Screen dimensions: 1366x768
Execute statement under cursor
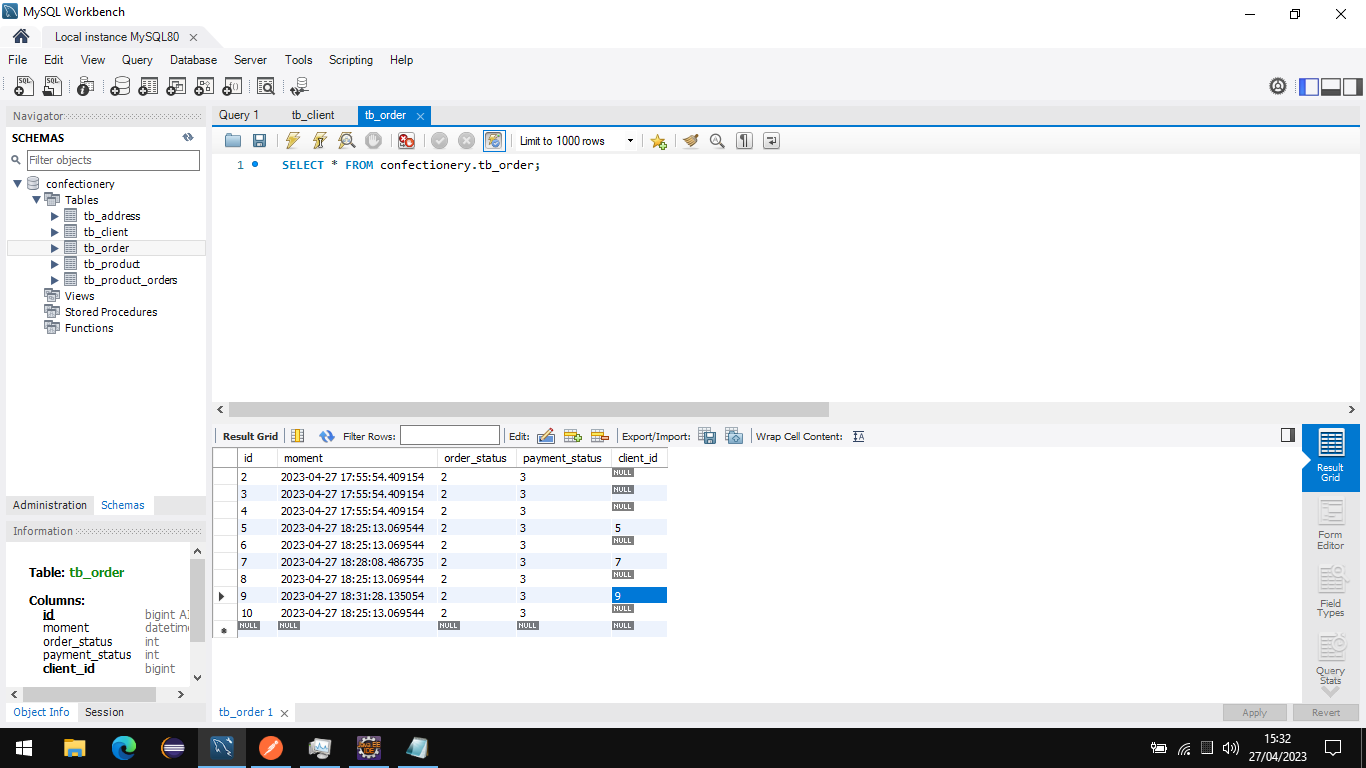pyautogui.click(x=319, y=141)
